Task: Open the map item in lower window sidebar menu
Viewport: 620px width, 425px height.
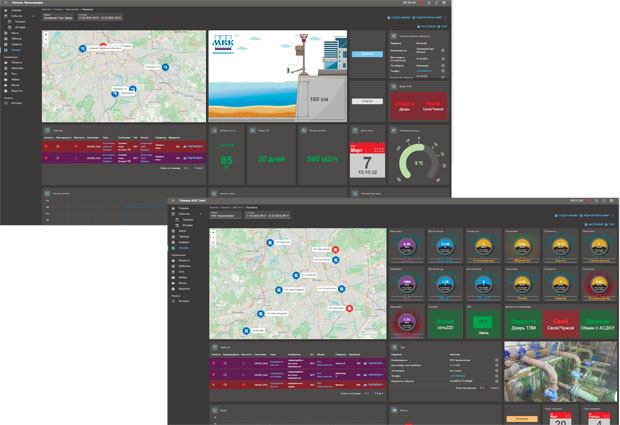Action: pyautogui.click(x=182, y=231)
